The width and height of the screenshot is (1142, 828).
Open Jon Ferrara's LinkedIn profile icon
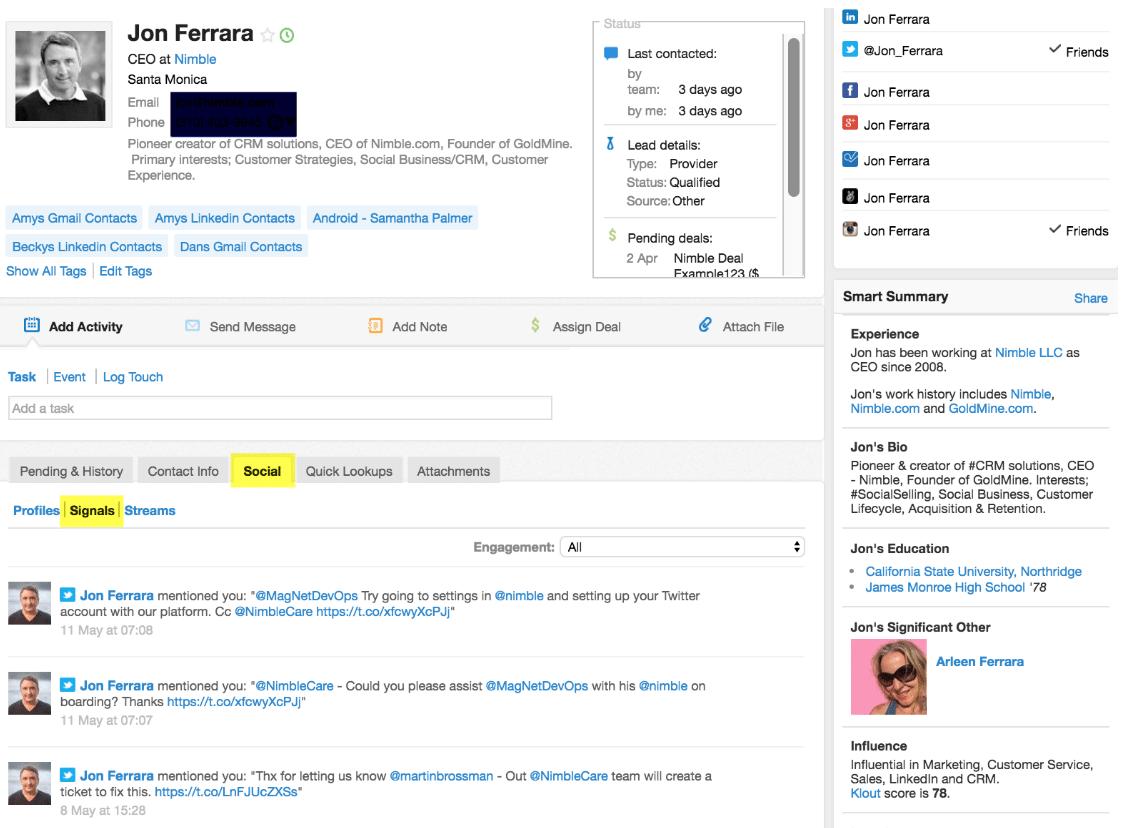tap(850, 18)
